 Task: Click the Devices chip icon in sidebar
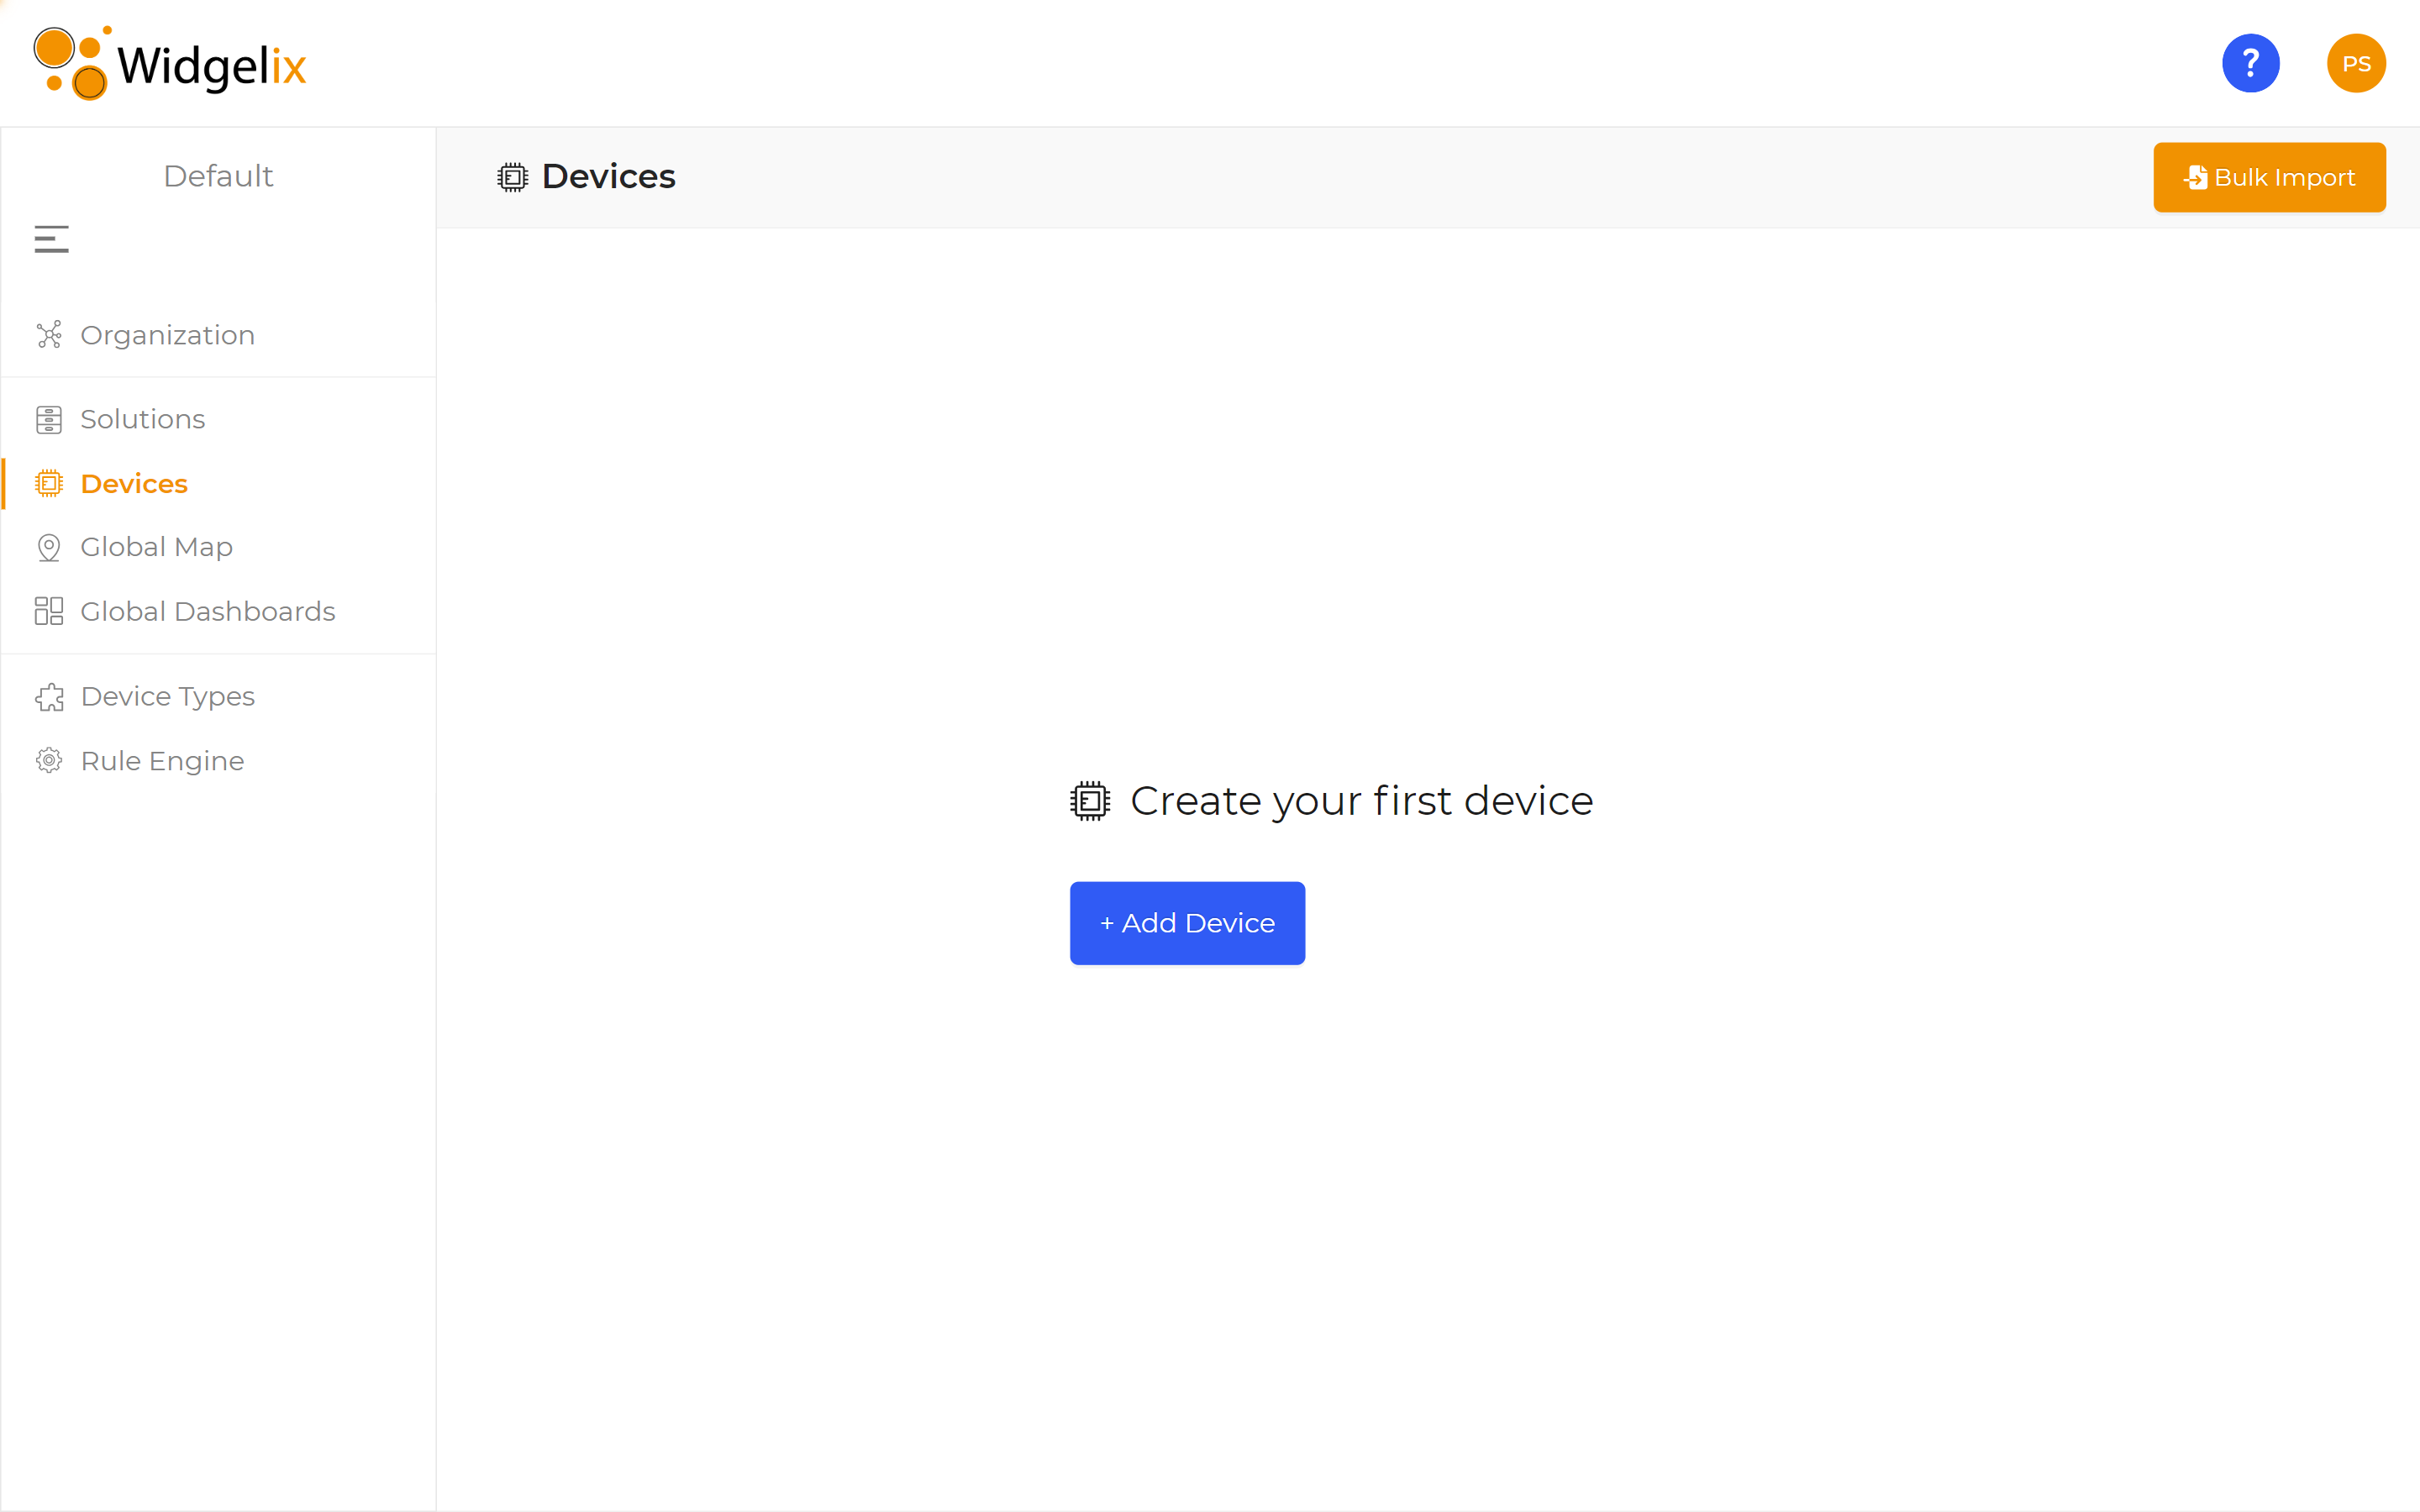pyautogui.click(x=49, y=484)
